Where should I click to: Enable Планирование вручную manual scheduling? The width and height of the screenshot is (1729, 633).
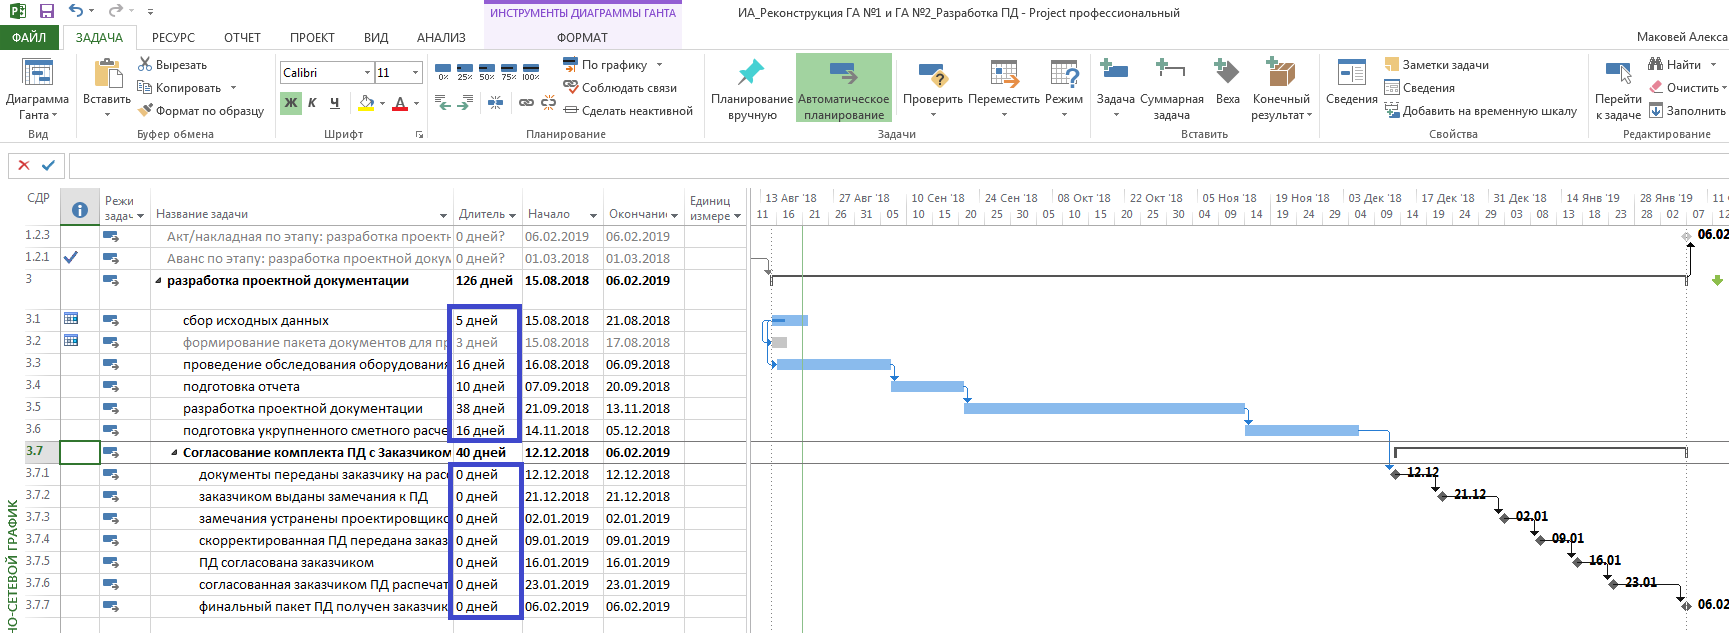751,87
